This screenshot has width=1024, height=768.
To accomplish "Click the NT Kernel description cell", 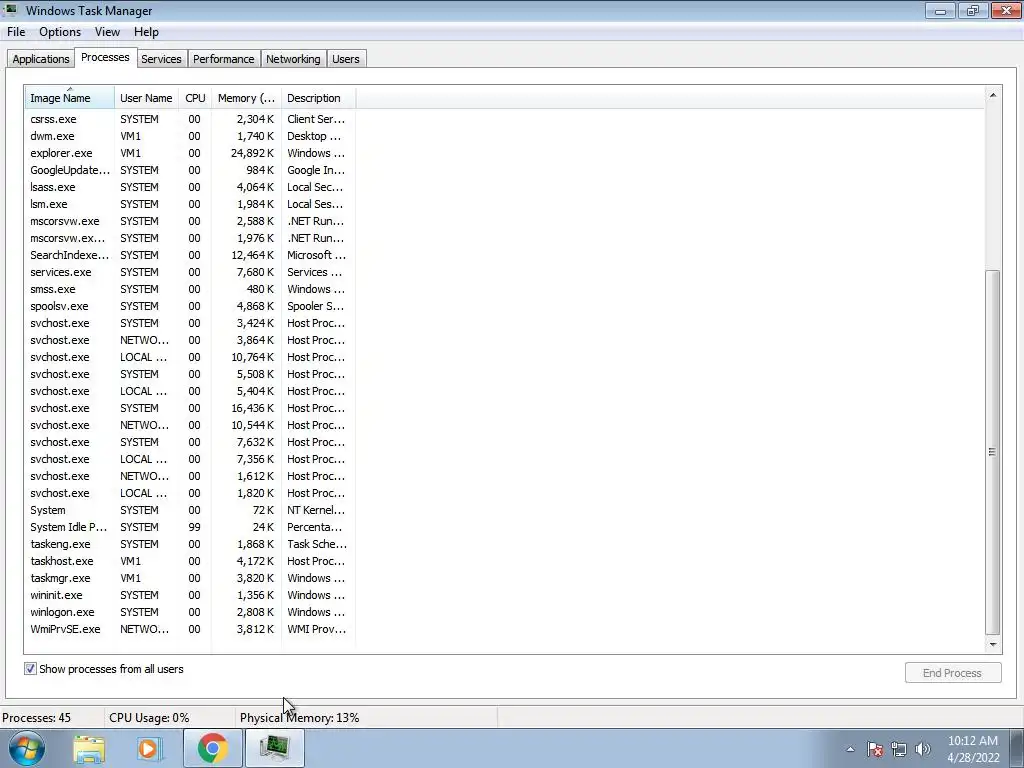I will [316, 510].
